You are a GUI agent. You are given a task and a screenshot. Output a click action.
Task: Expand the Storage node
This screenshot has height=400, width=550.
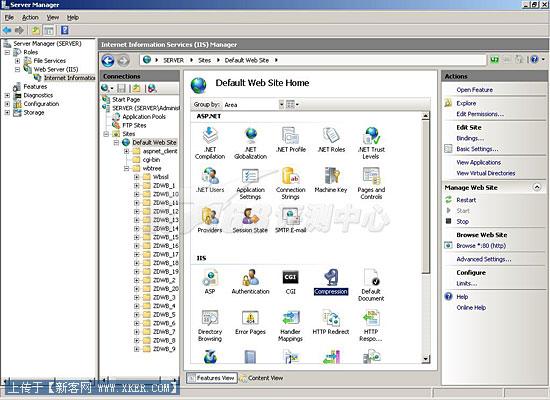pos(7,113)
